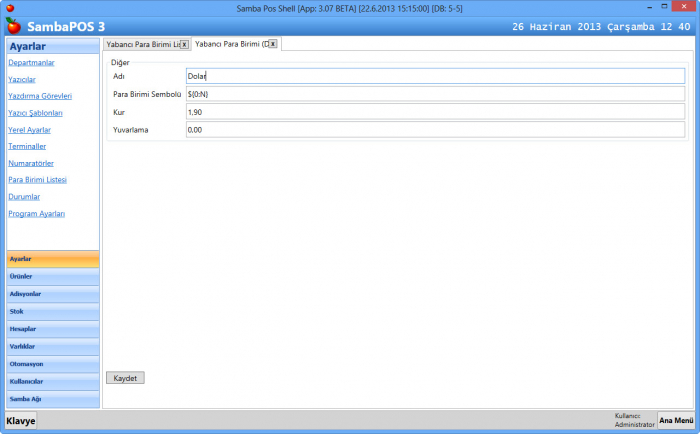The image size is (700, 434).
Task: Expand the Ürünler navigation section
Action: [x=52, y=277]
